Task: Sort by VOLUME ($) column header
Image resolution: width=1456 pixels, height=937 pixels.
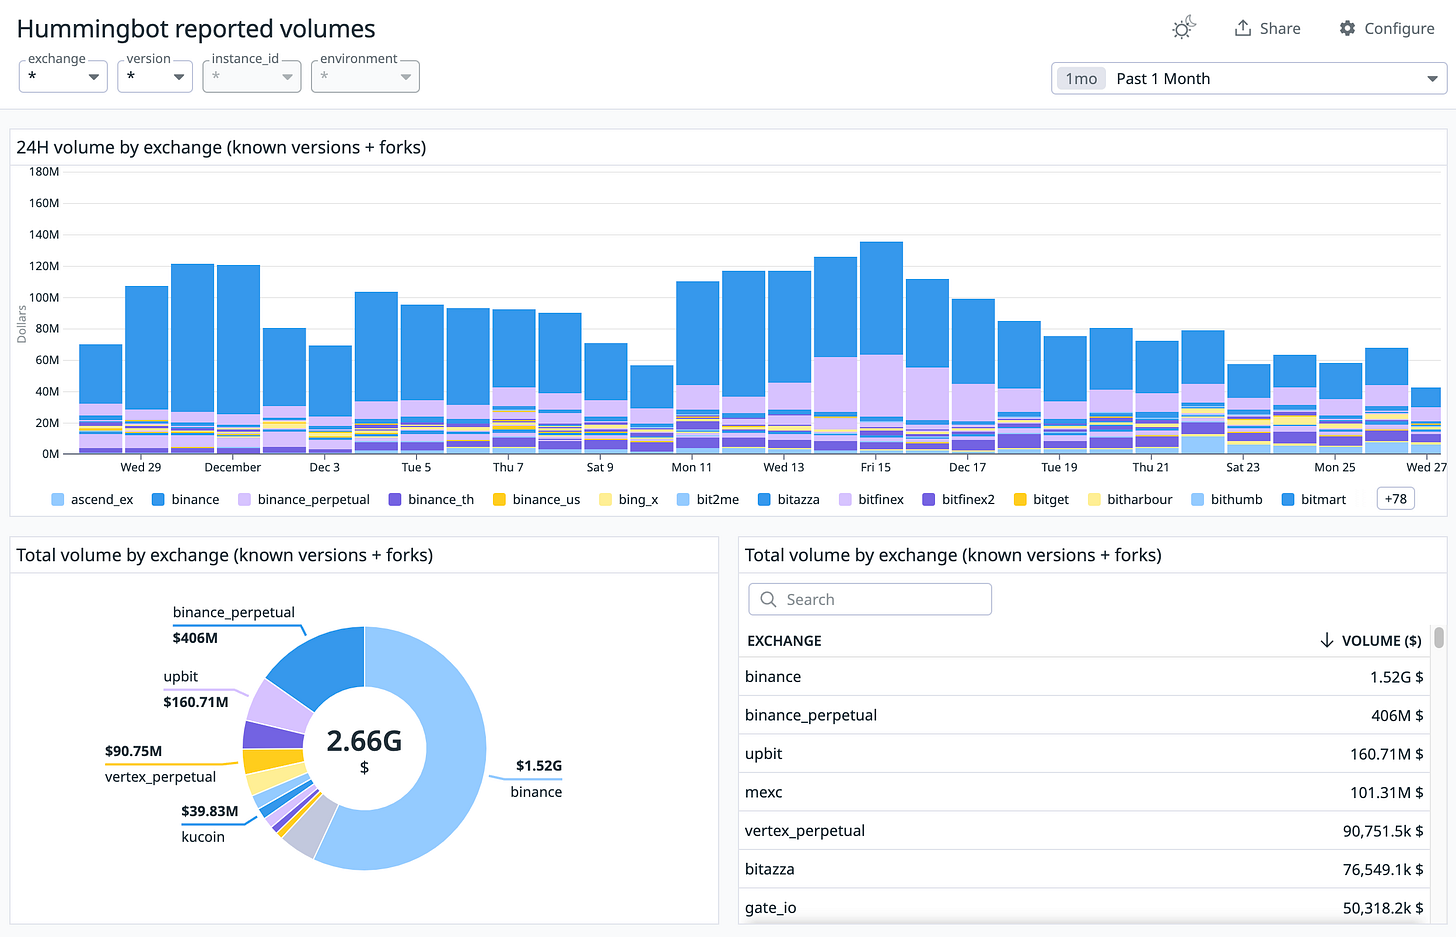Action: (1381, 641)
